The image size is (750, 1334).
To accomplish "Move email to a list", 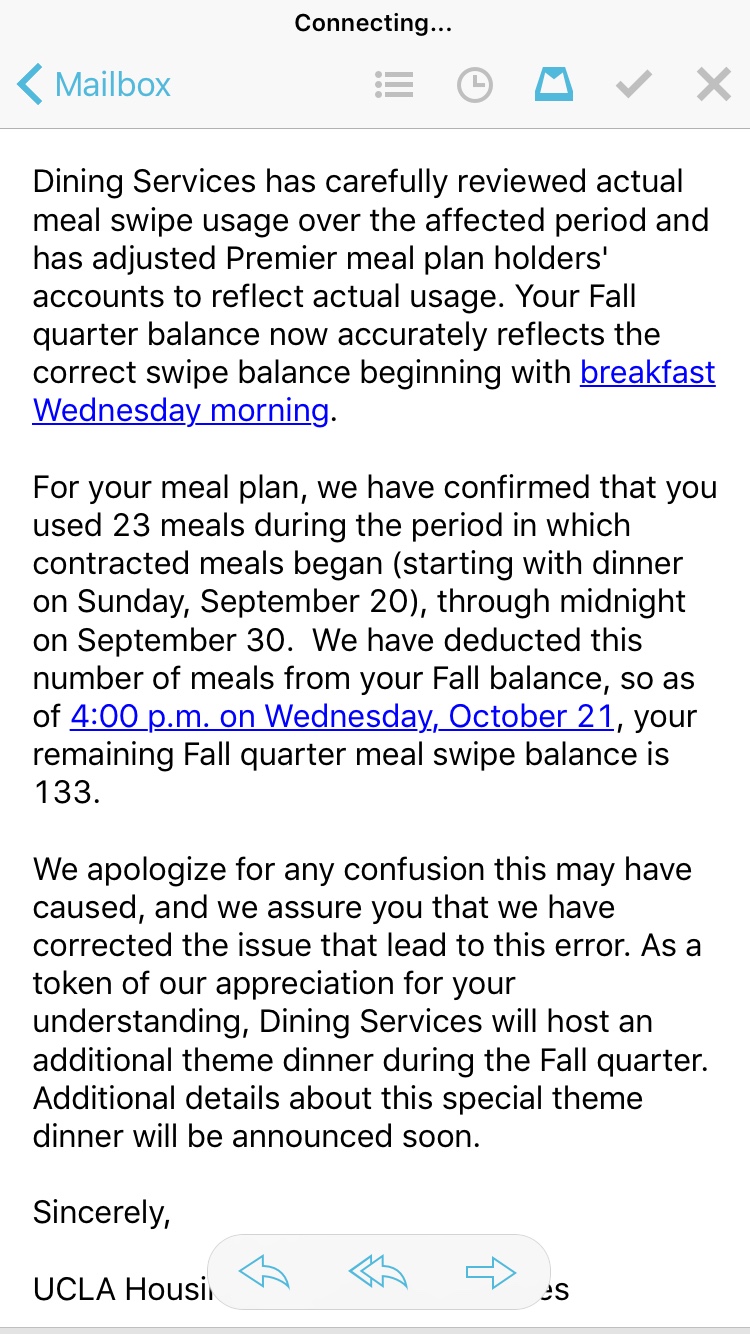I will click(x=394, y=85).
